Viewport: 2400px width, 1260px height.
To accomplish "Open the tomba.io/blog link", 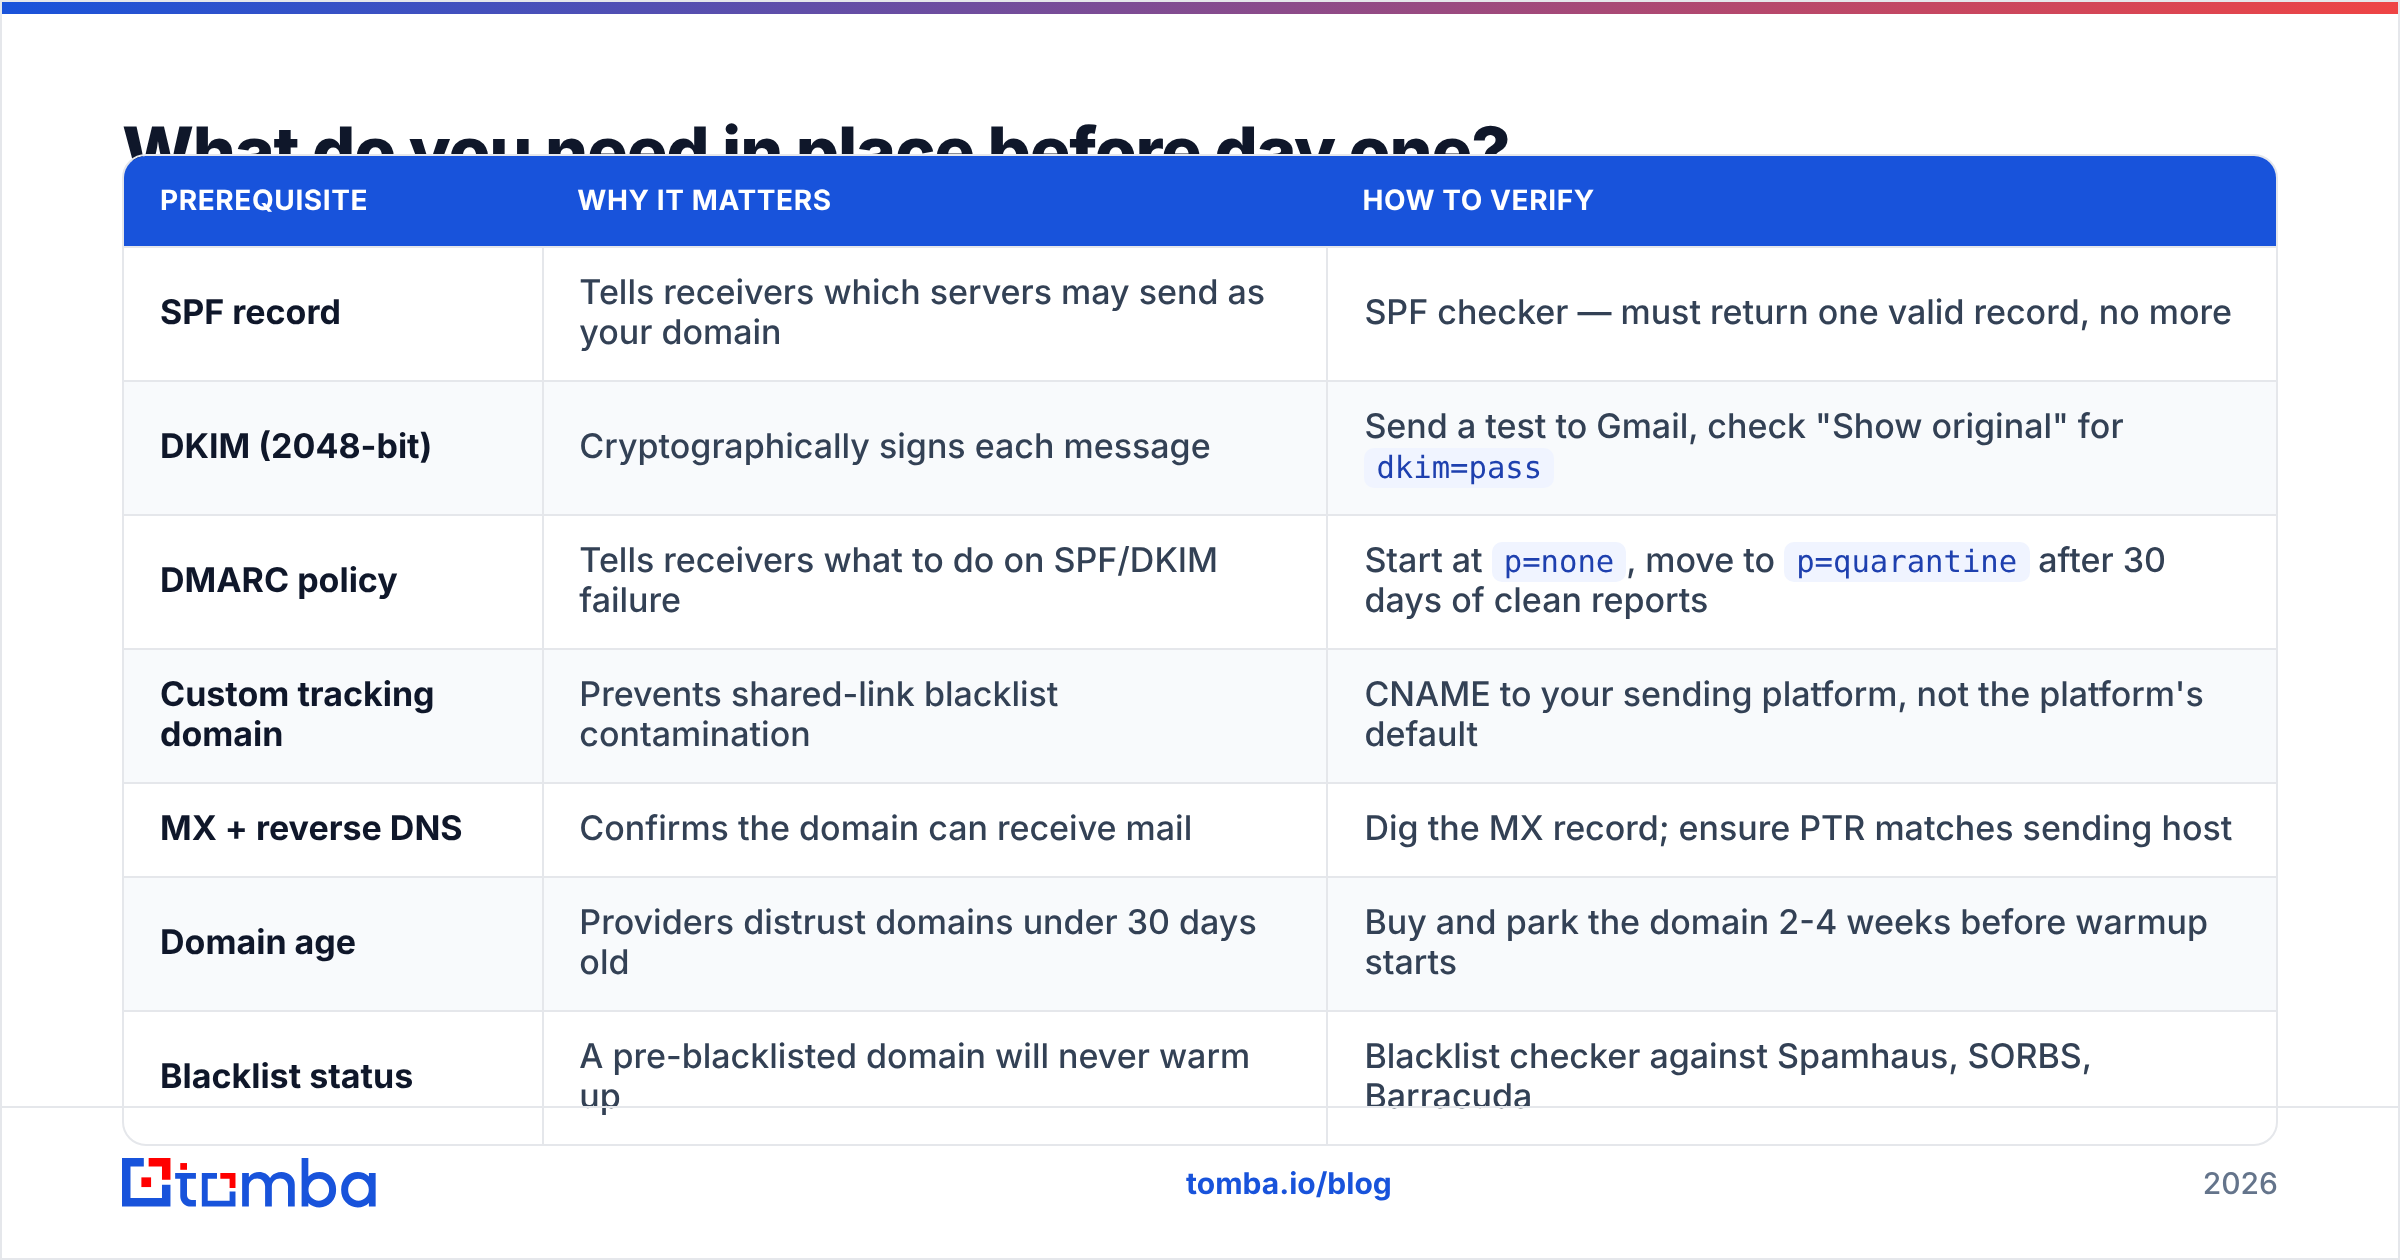I will click(1288, 1184).
